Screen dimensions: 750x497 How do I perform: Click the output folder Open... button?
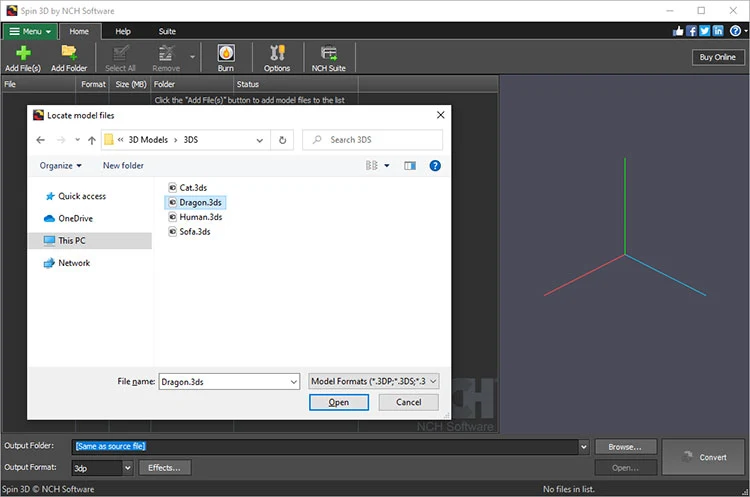pyautogui.click(x=626, y=468)
